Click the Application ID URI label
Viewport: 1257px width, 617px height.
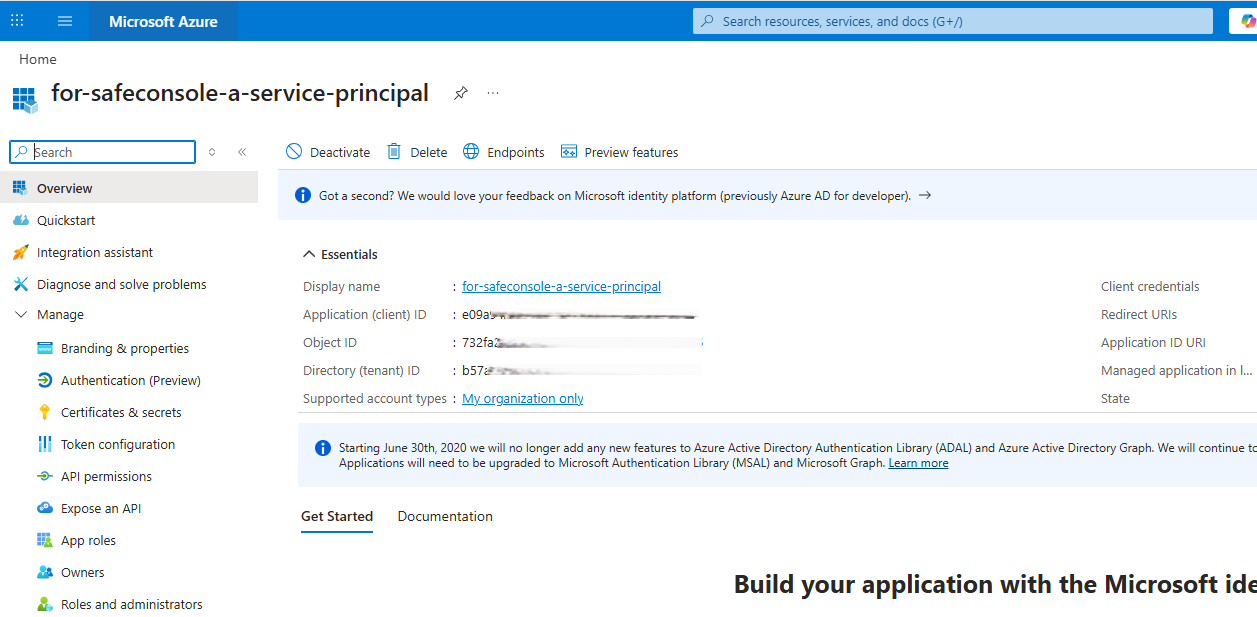click(1153, 342)
